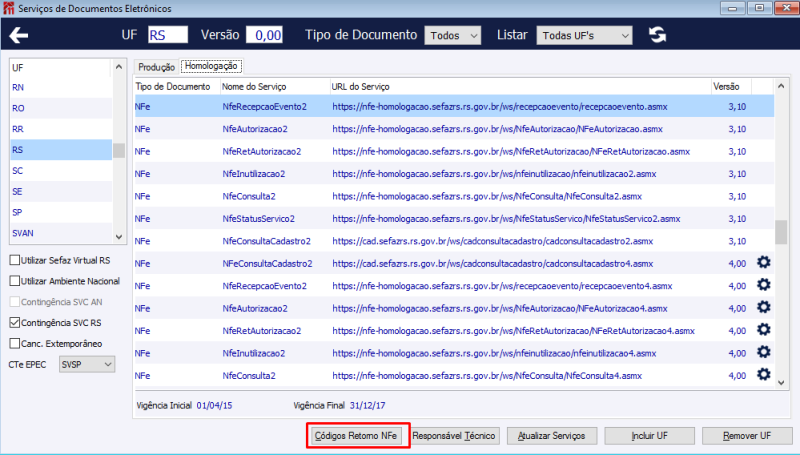The image size is (800, 455).
Task: Select SC in UF list
Action: (61, 171)
